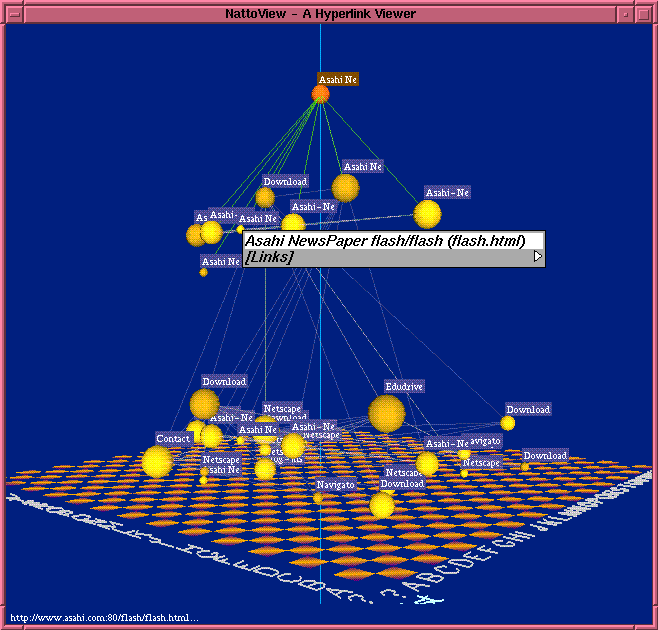
Task: Click the orange-highlighted 'Asahi Ne' root label
Action: click(x=338, y=79)
